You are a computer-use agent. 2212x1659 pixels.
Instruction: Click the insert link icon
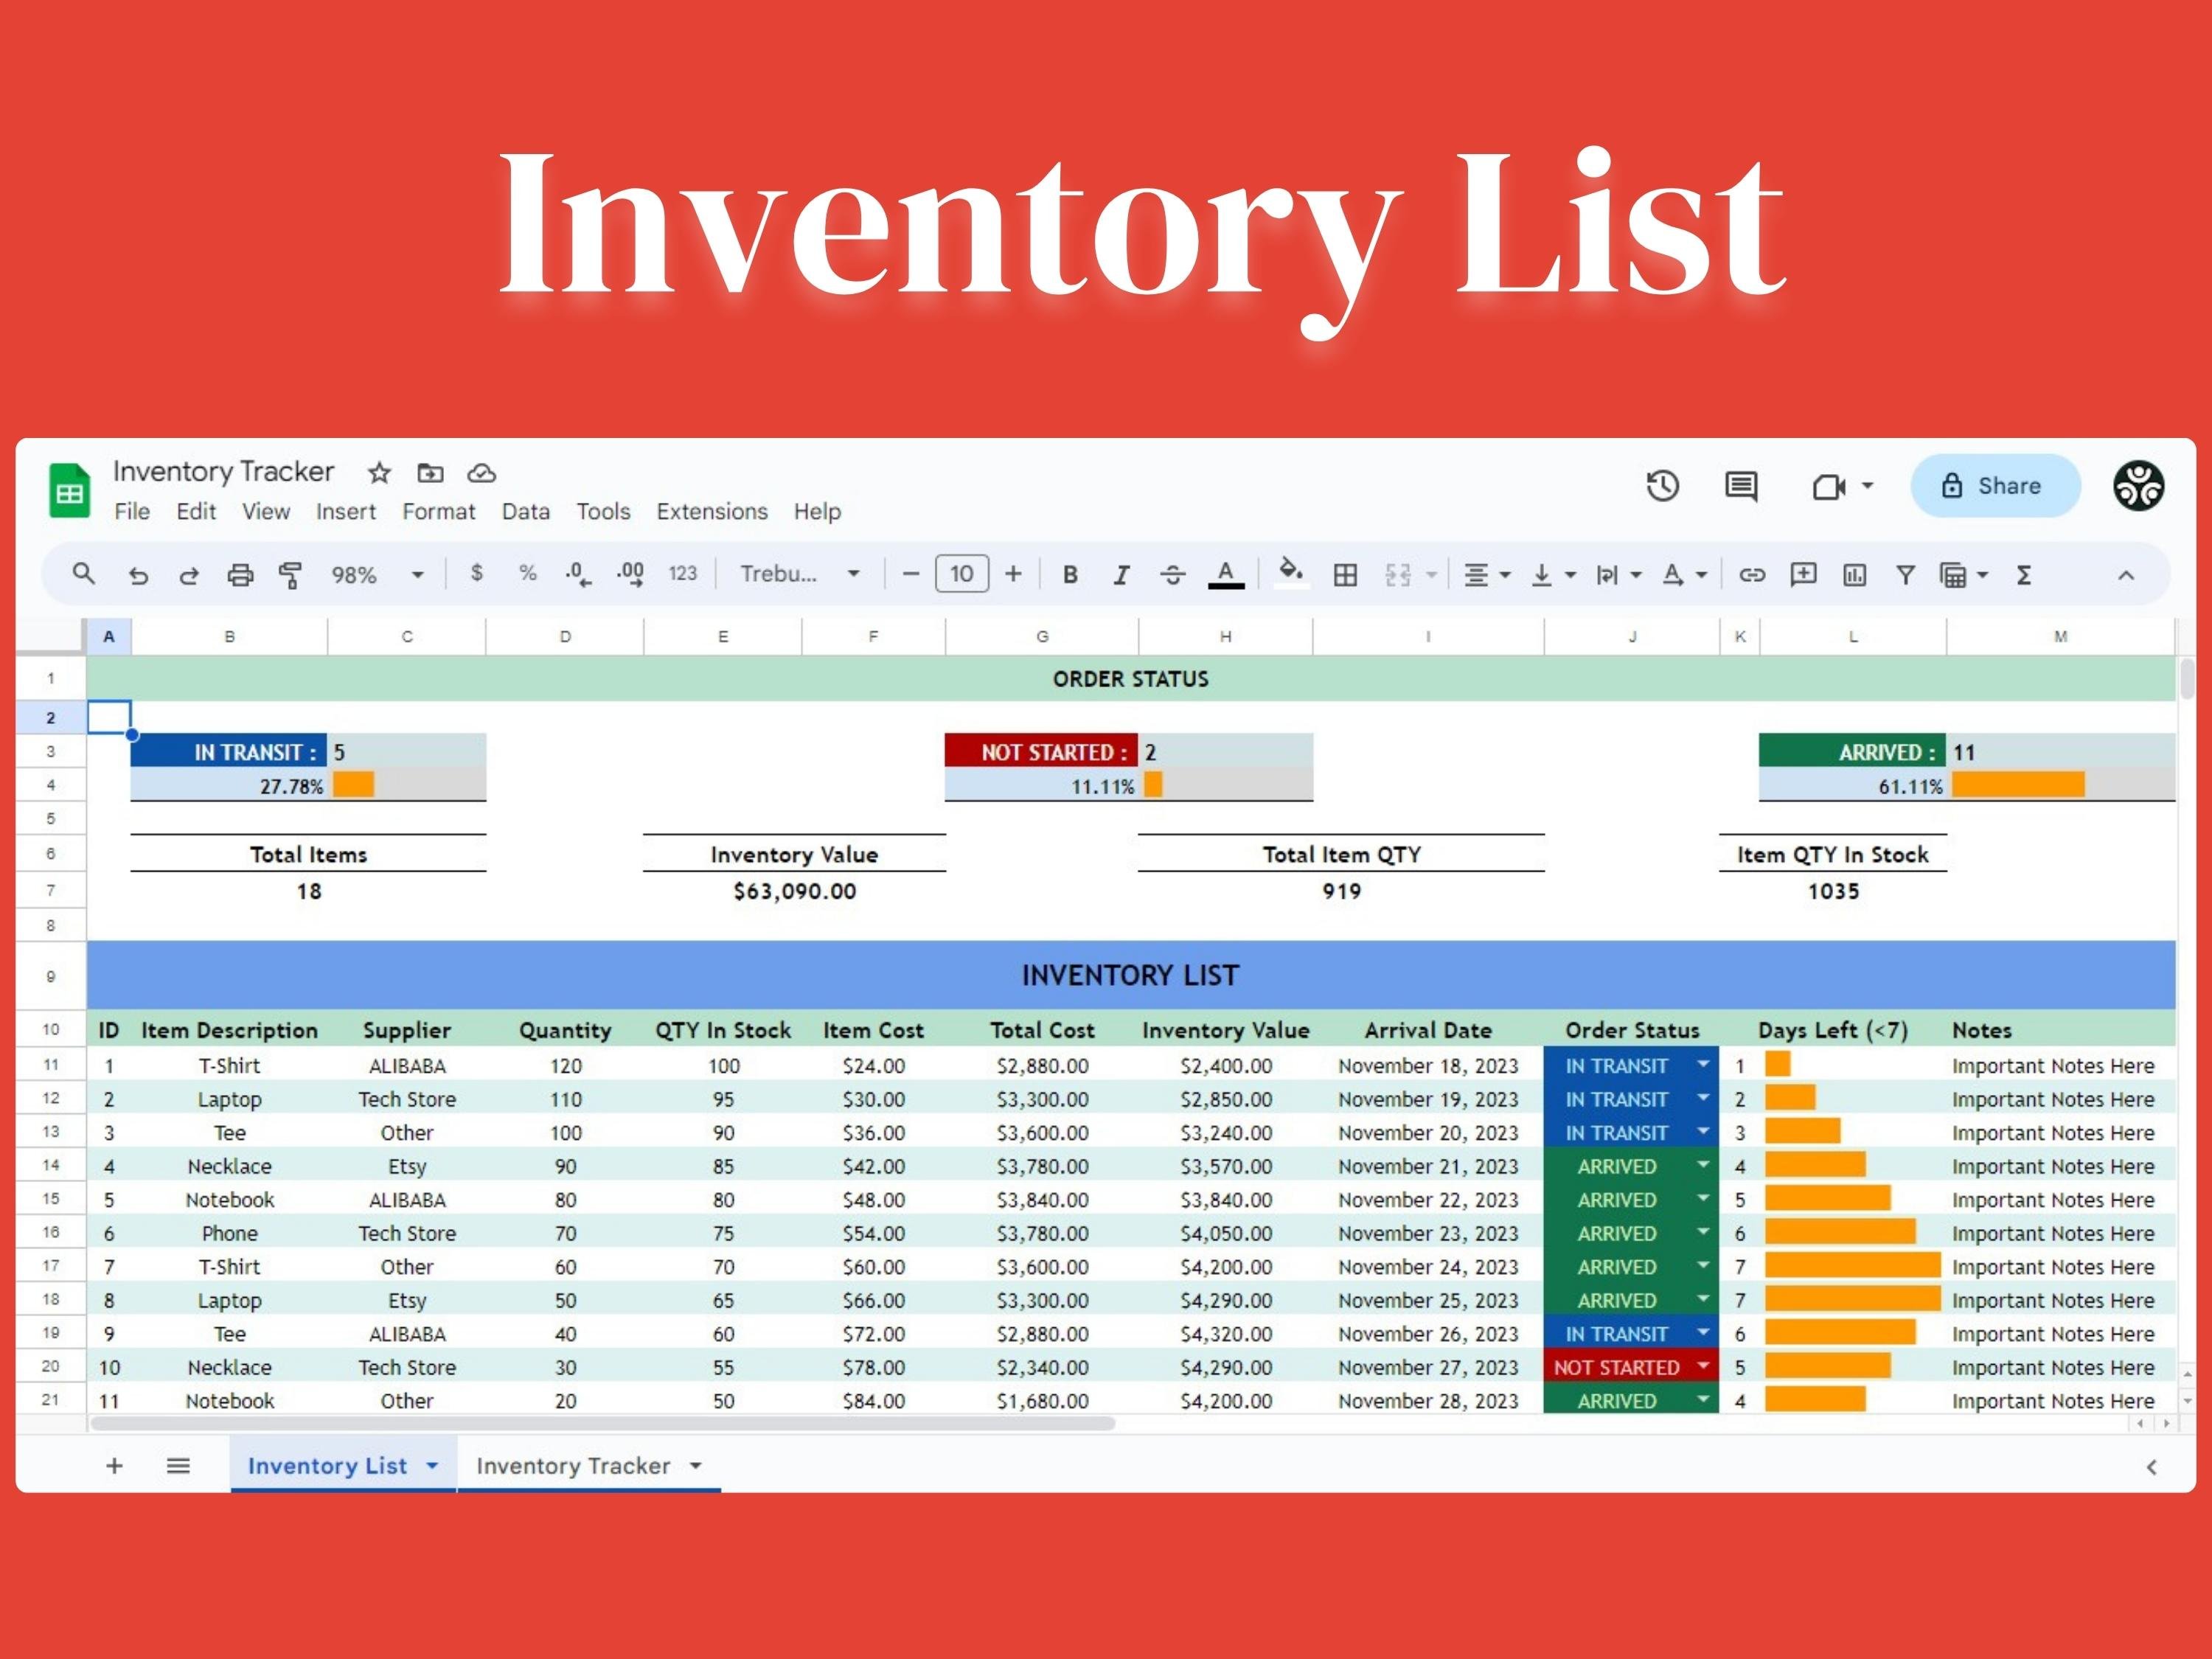coord(1751,575)
